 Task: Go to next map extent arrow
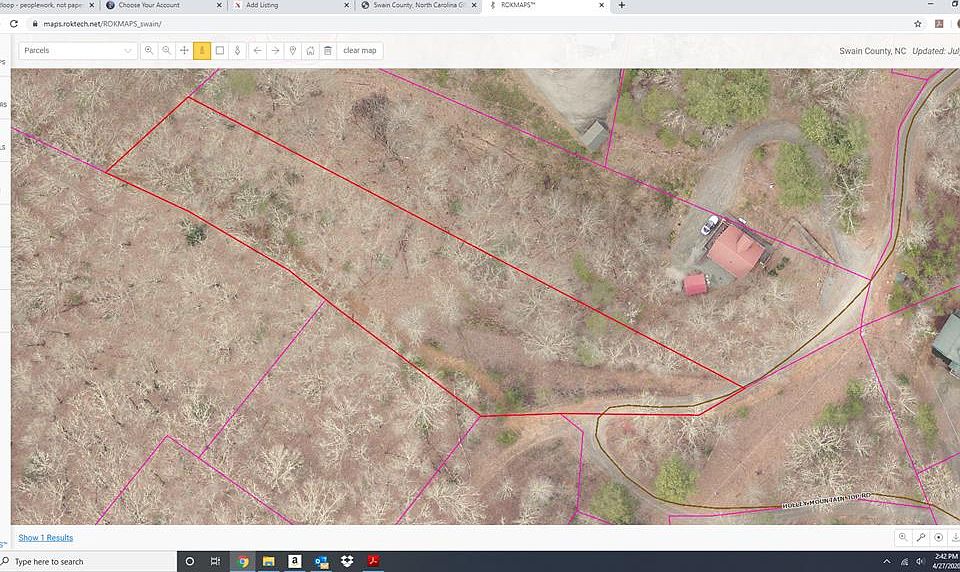[x=276, y=51]
